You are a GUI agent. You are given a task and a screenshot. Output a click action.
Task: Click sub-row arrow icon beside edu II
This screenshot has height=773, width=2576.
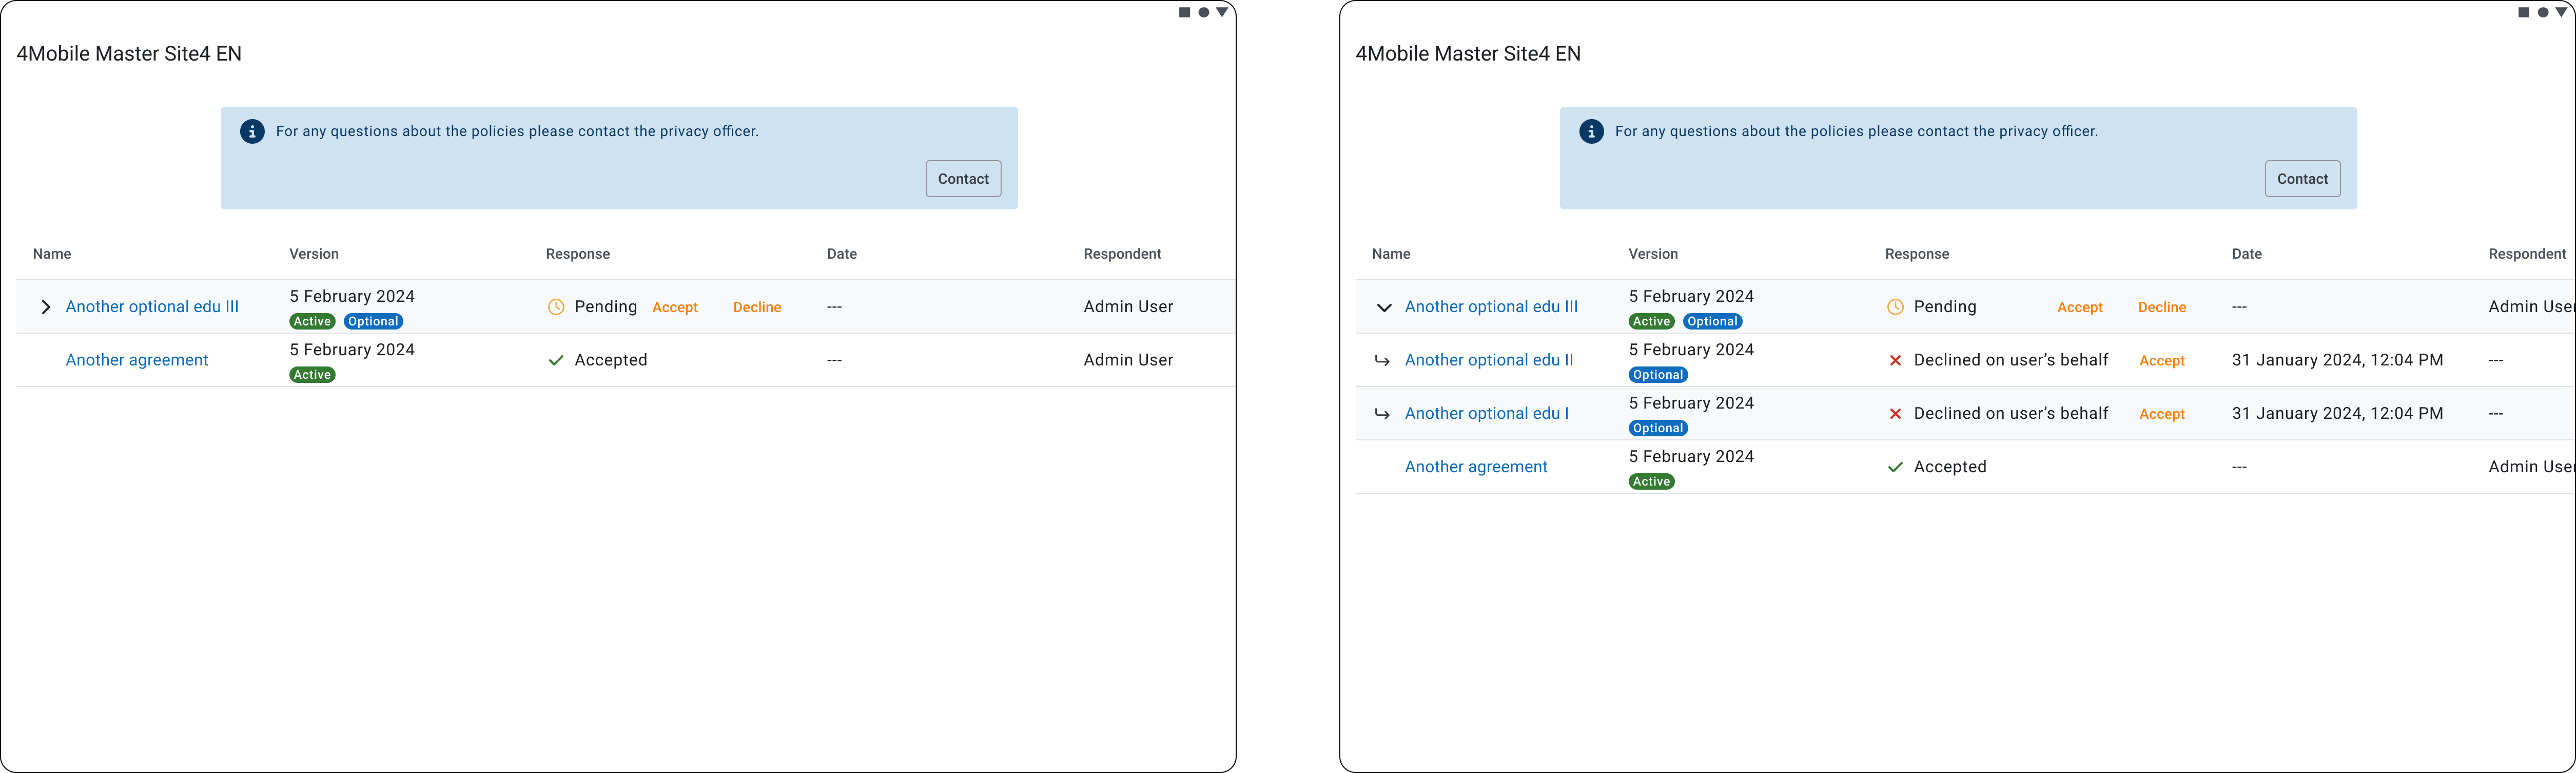click(1382, 360)
